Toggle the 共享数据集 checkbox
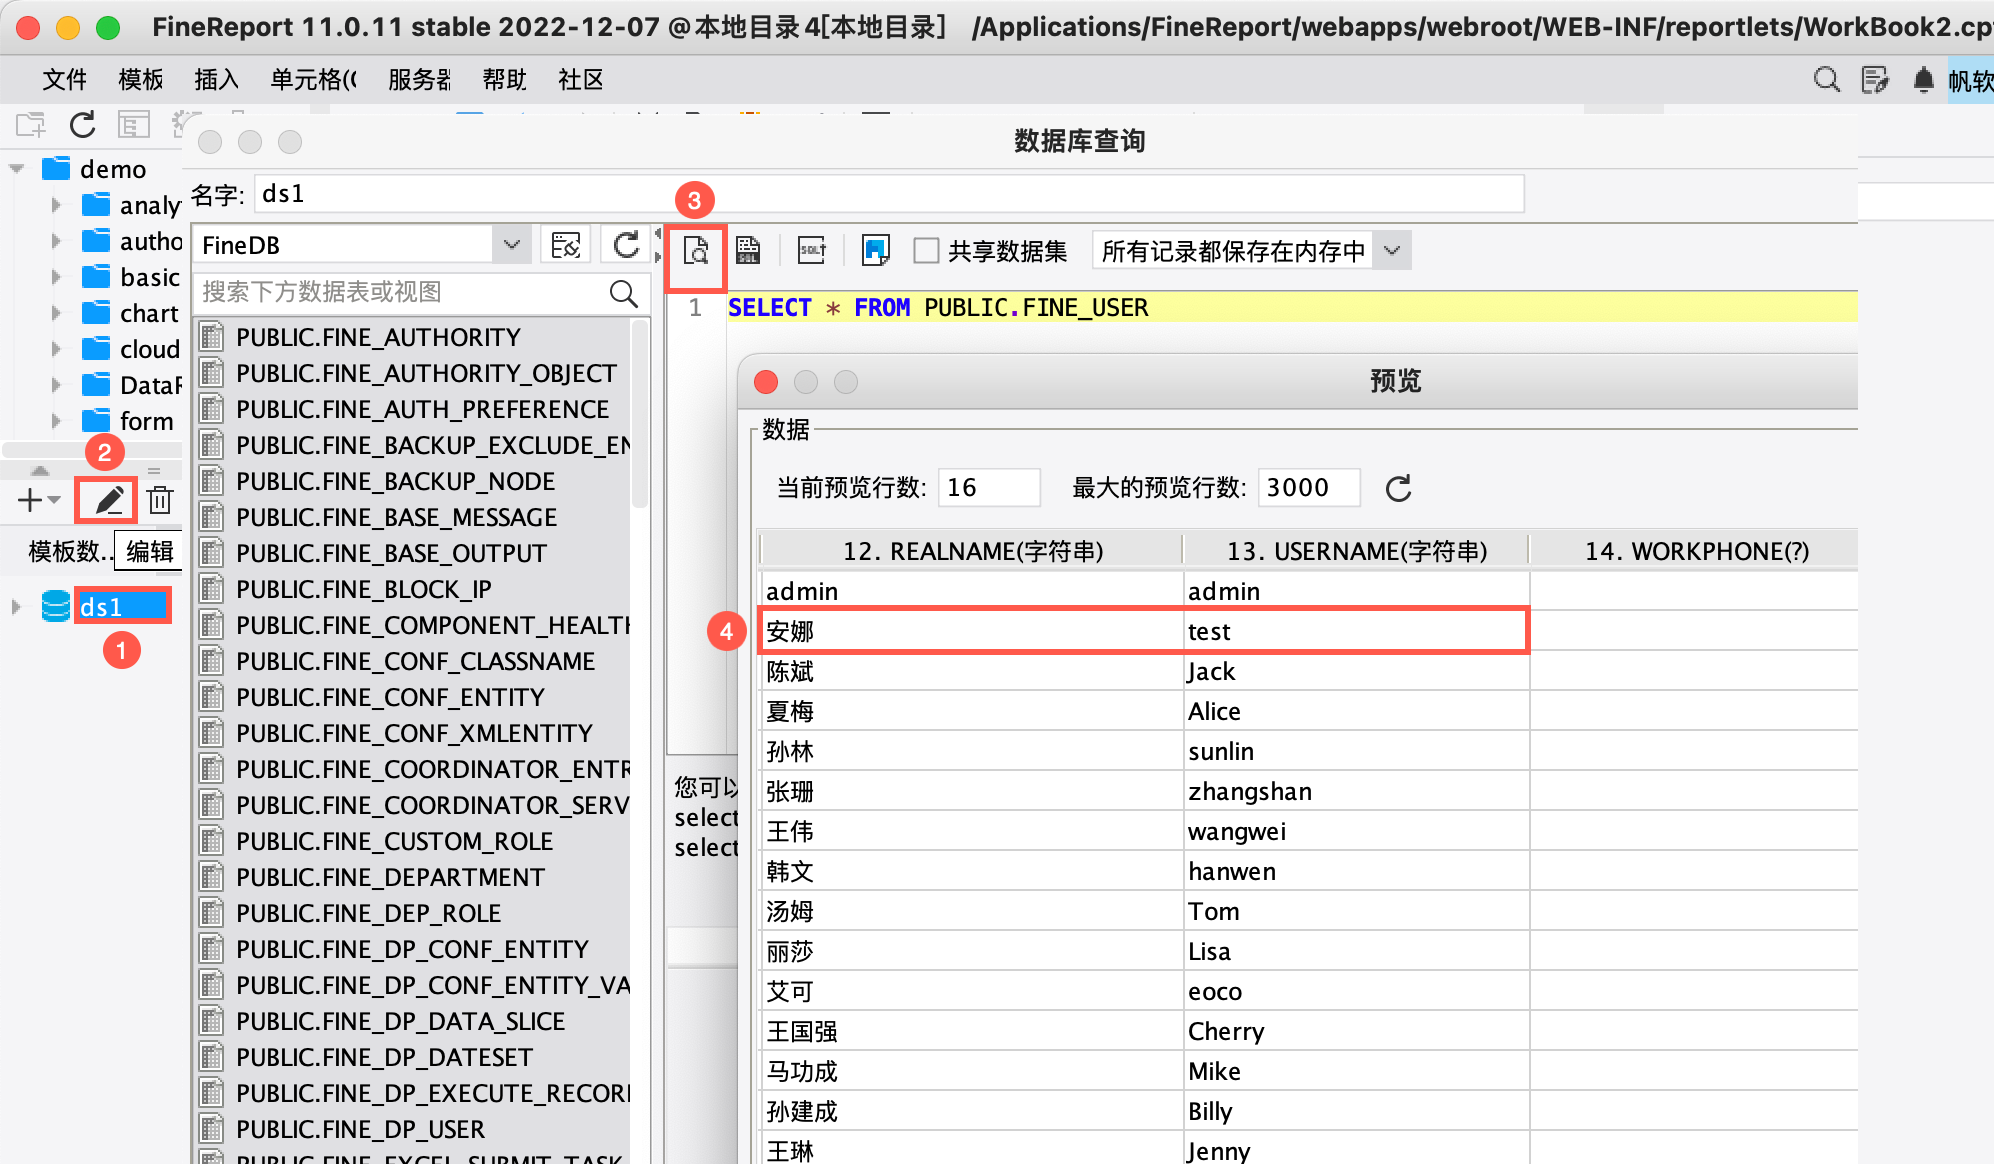1994x1164 pixels. 926,251
